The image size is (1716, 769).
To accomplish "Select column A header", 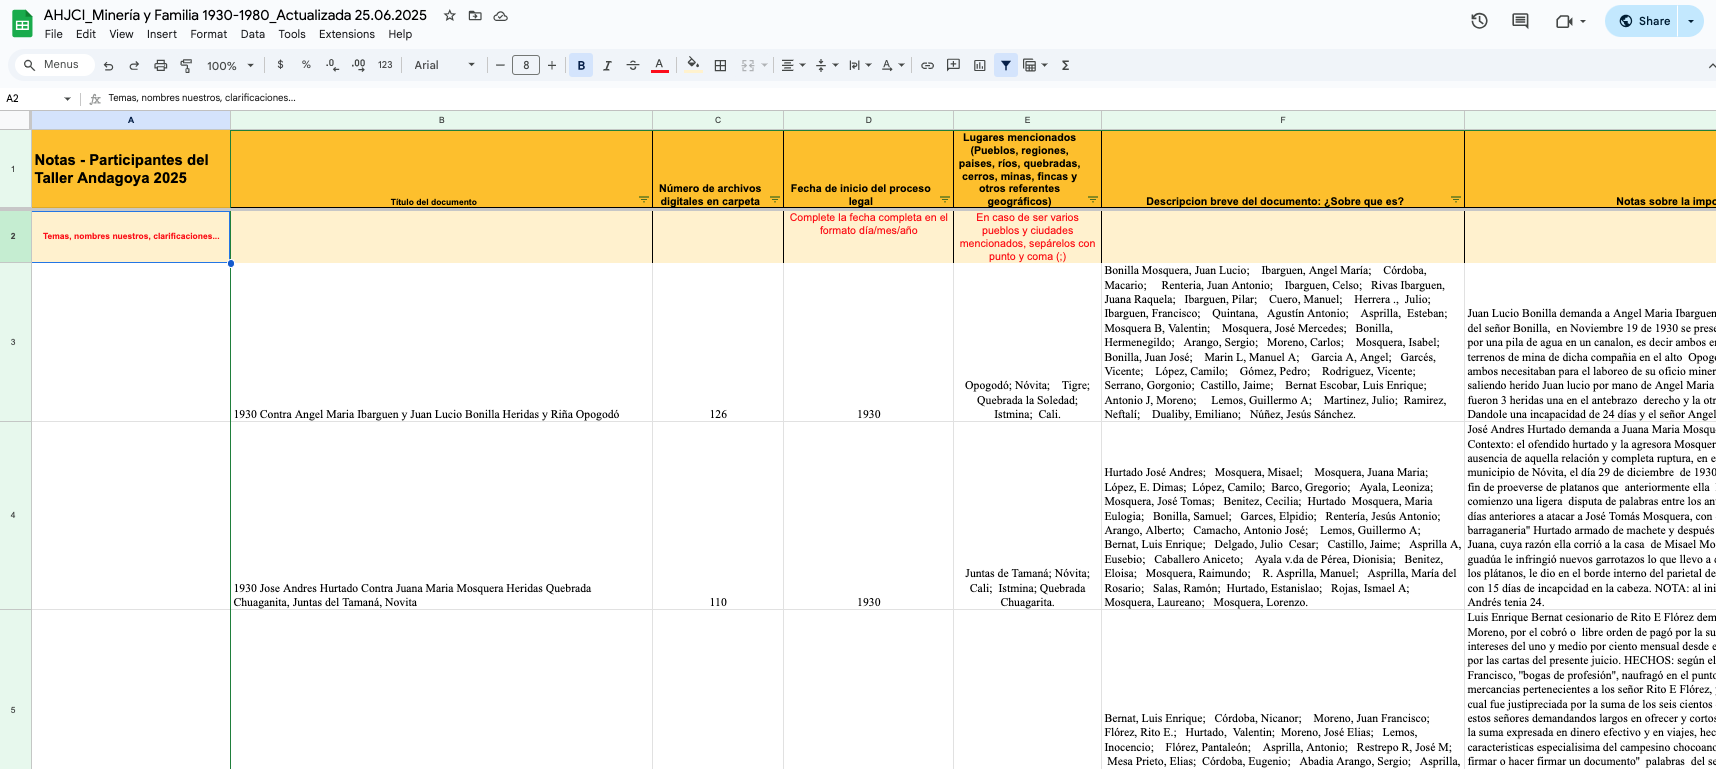I will pyautogui.click(x=131, y=120).
